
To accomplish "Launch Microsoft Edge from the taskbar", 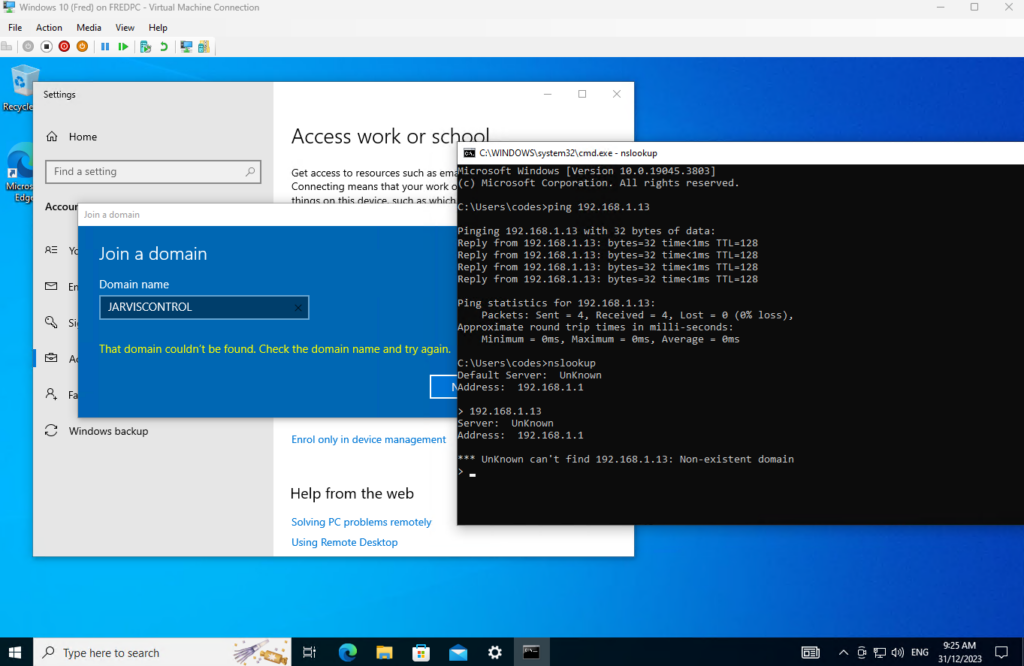I will click(x=347, y=652).
